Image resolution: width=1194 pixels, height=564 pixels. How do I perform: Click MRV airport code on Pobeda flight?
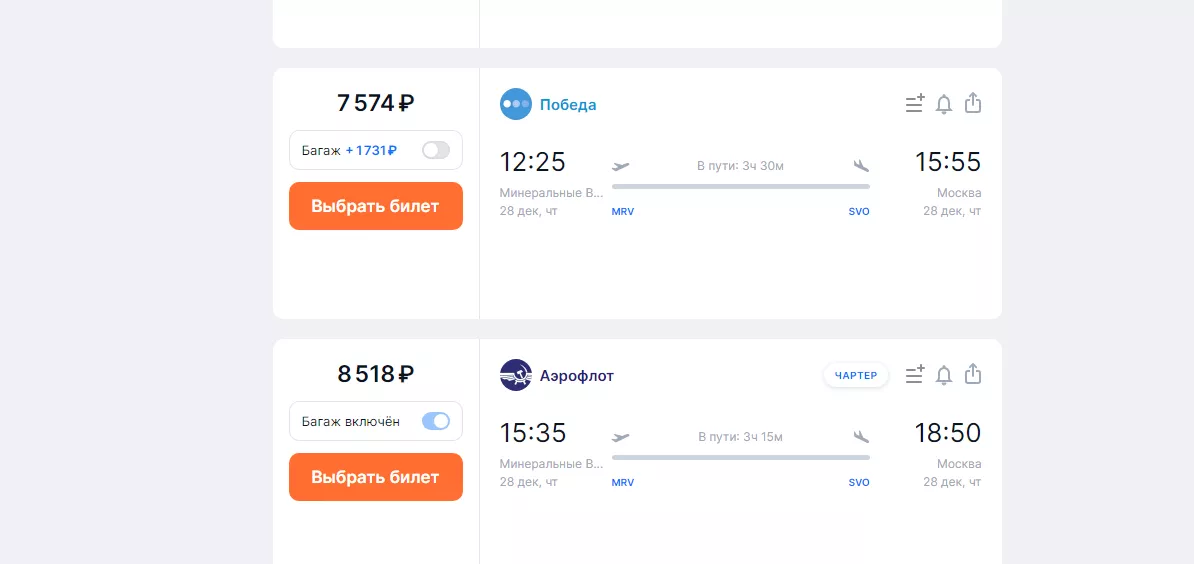(623, 212)
